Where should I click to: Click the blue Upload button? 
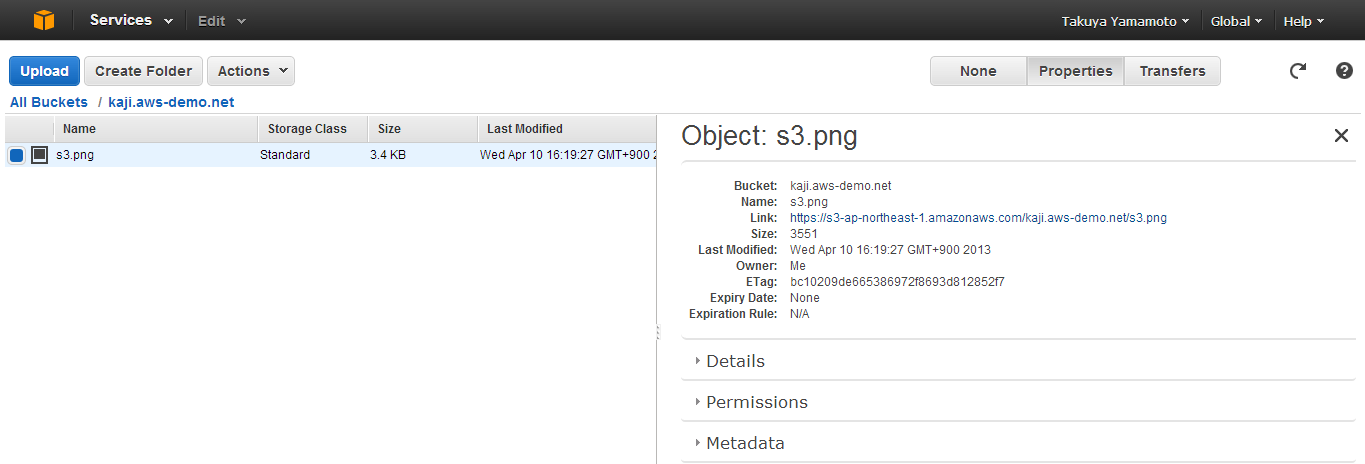point(44,71)
